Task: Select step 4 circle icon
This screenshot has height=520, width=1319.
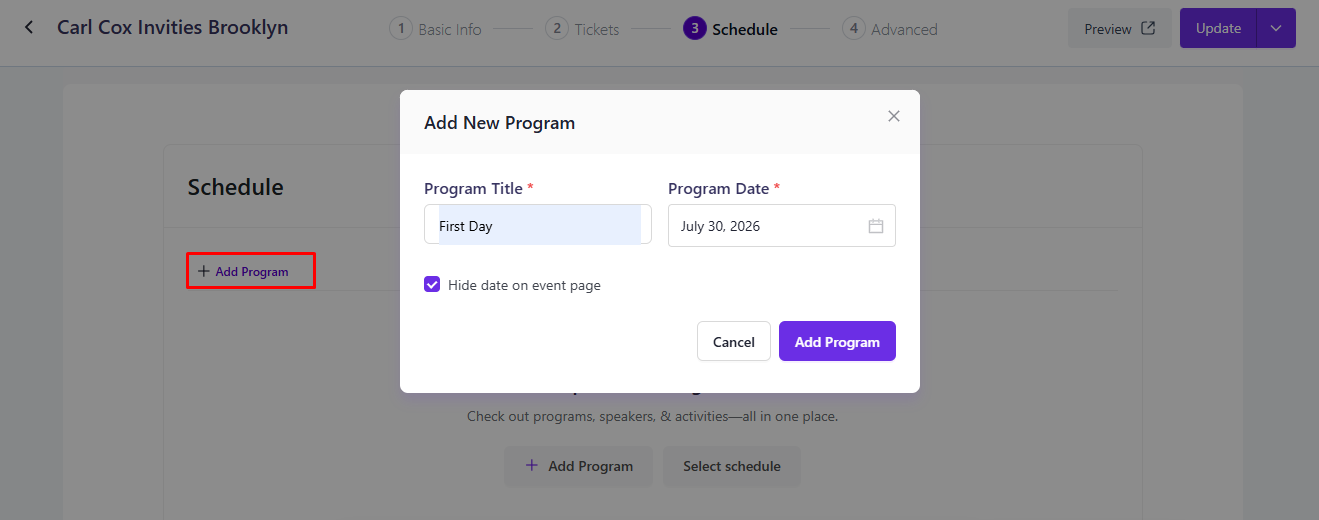Action: [x=854, y=29]
